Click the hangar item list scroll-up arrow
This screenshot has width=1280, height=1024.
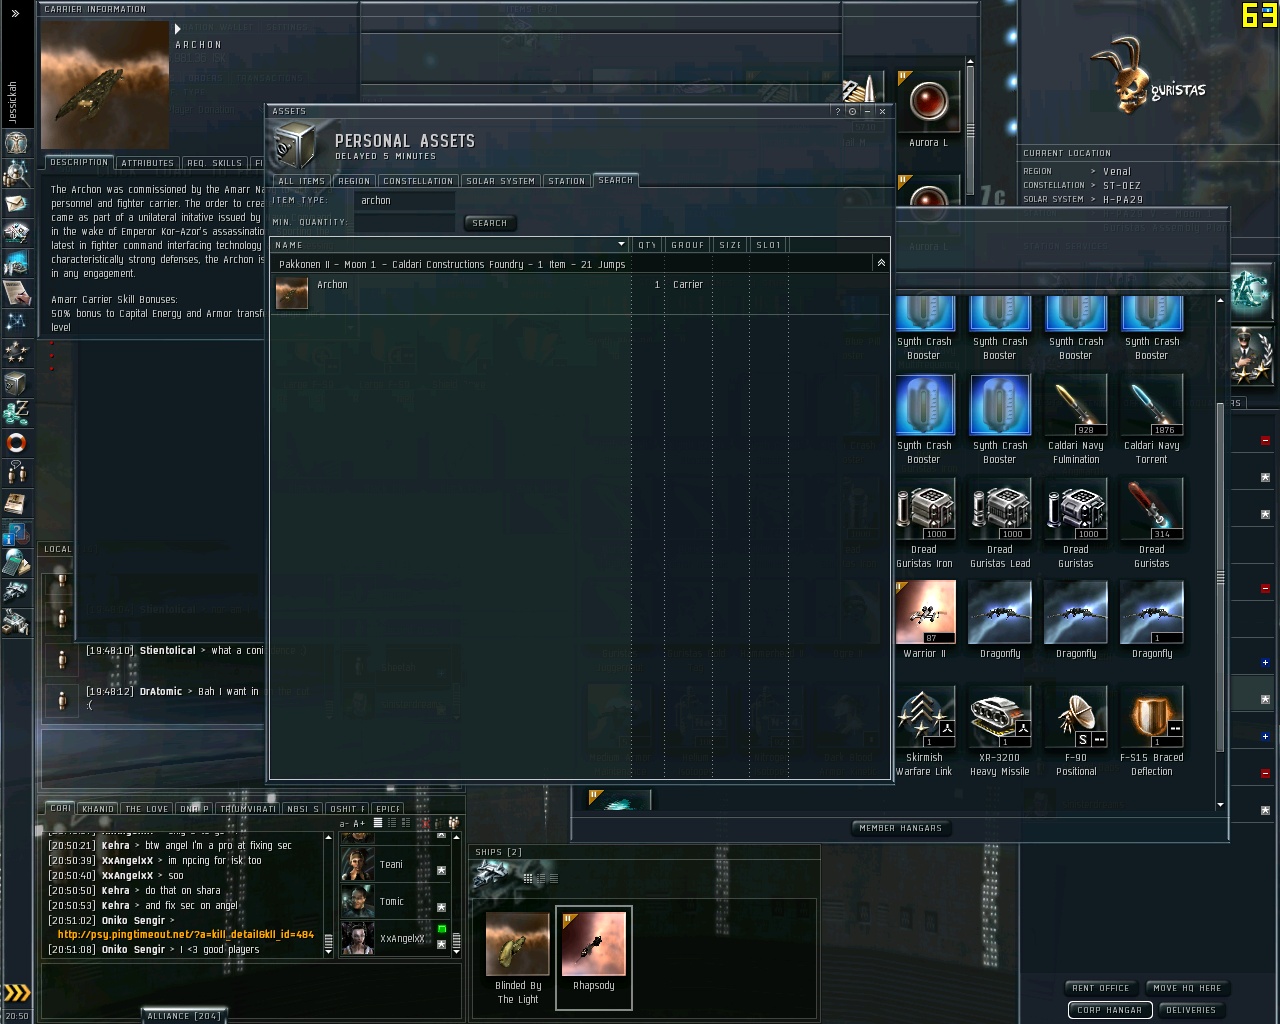tap(1220, 300)
